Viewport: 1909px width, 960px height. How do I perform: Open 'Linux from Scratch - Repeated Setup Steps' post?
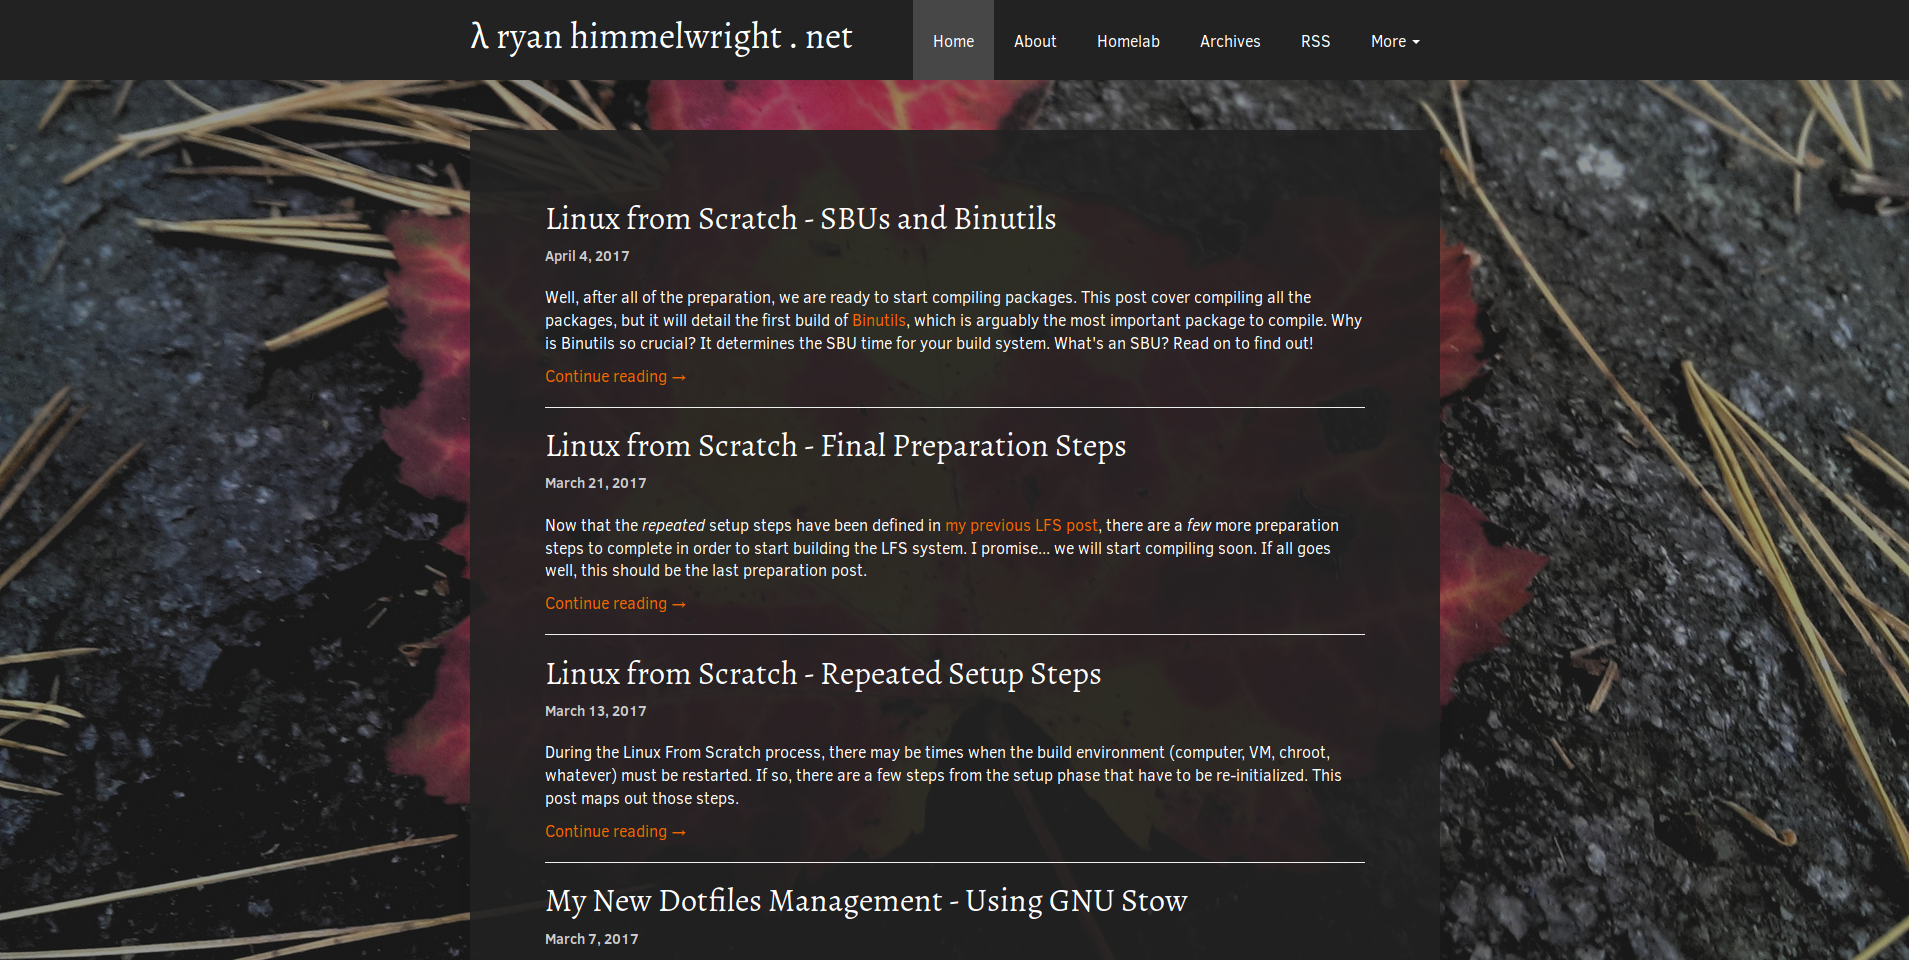coord(822,674)
